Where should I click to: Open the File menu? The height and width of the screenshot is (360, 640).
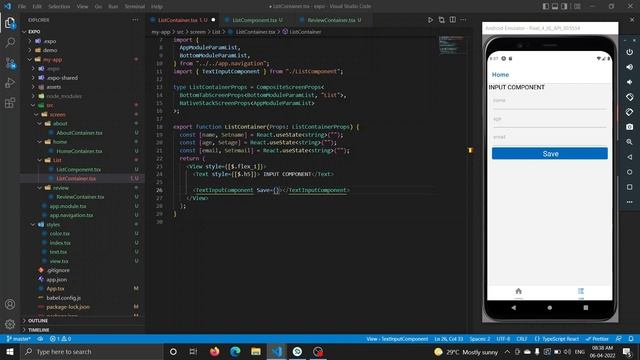point(22,7)
